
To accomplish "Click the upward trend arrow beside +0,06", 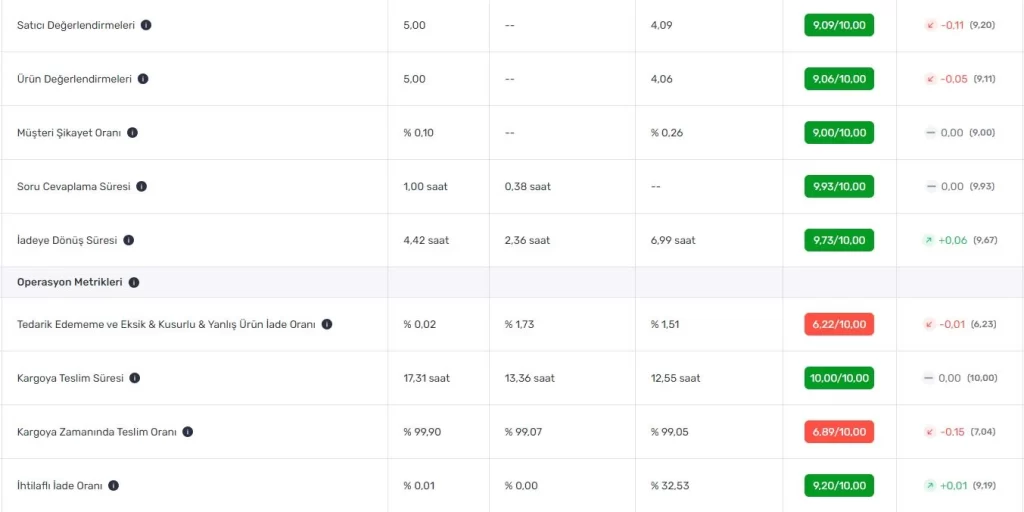I will (x=928, y=240).
